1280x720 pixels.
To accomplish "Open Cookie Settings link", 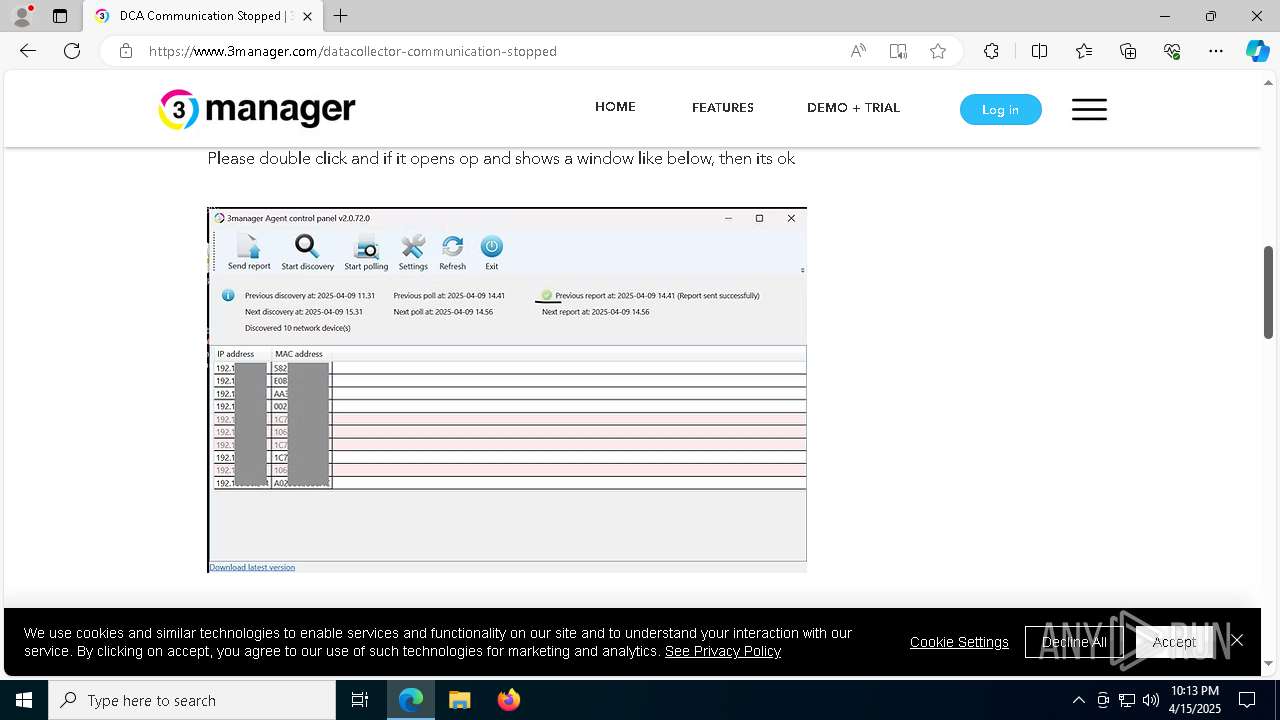I will pos(959,642).
